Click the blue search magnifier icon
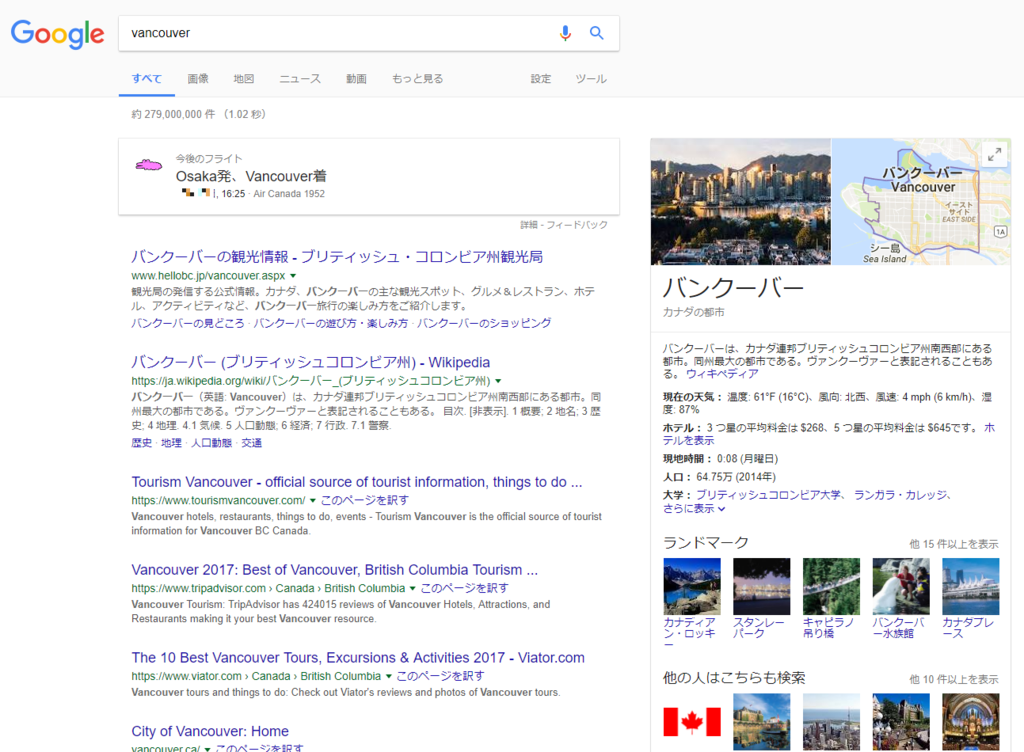The width and height of the screenshot is (1024, 752). pyautogui.click(x=596, y=33)
